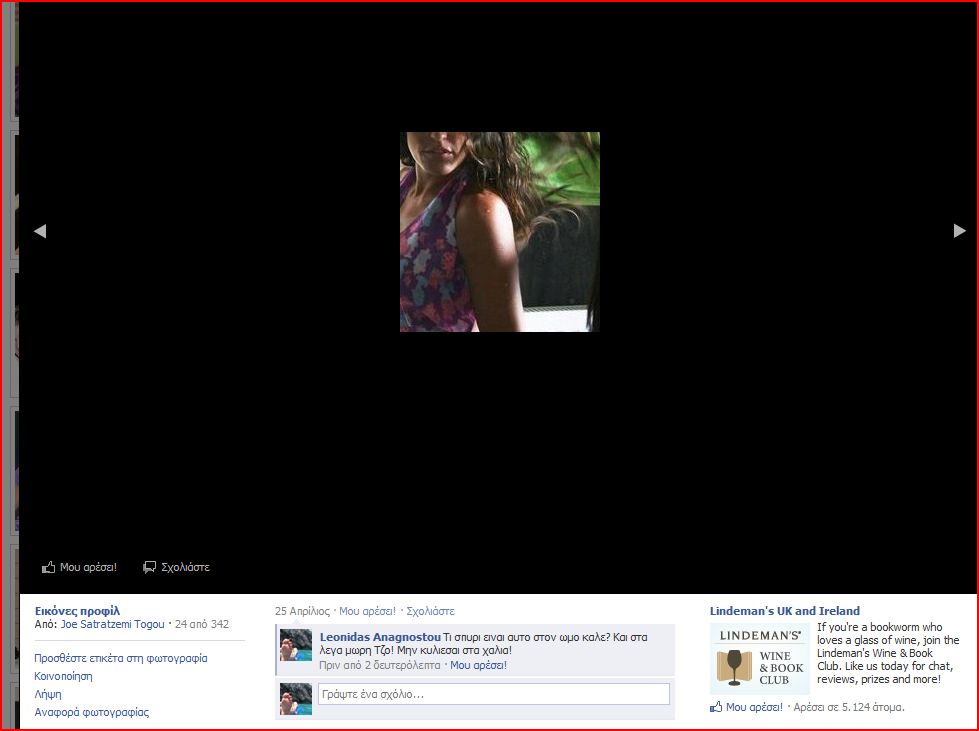Image resolution: width=979 pixels, height=731 pixels.
Task: Click thumbs-up icon below the photo
Action: pyautogui.click(x=48, y=567)
